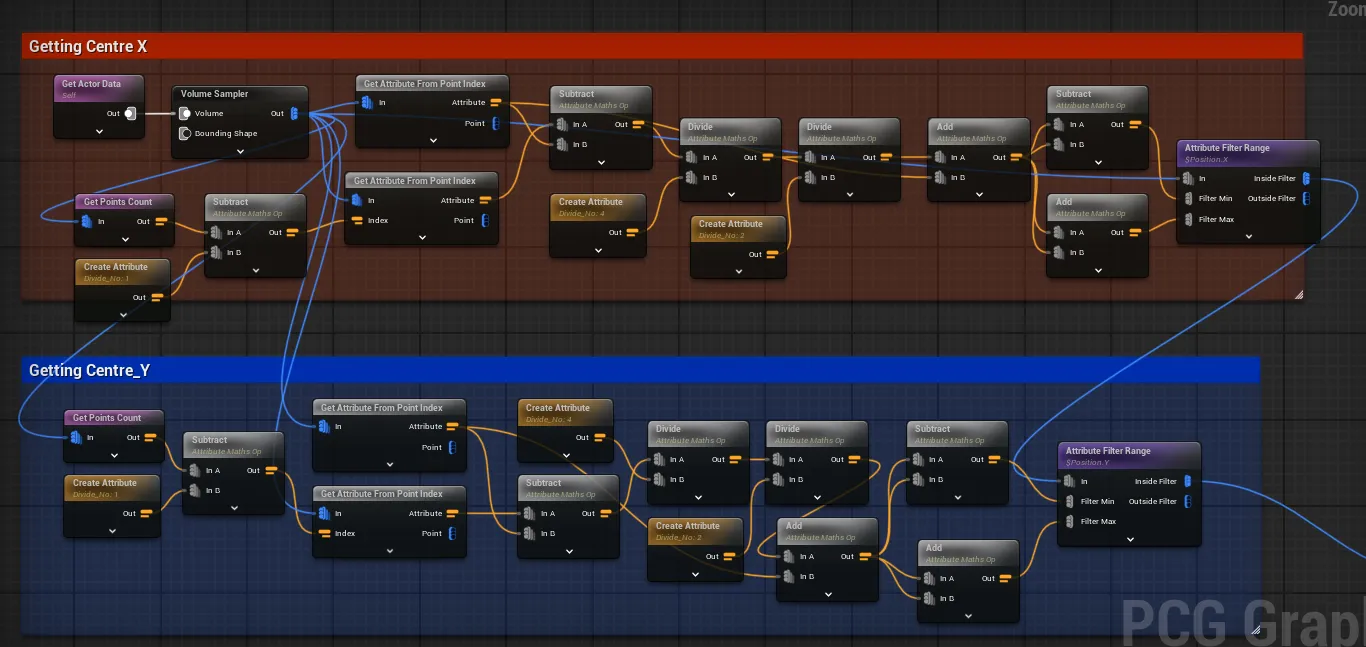Click the In pin on $Position.X filter node
This screenshot has height=647, width=1366.
[1188, 179]
